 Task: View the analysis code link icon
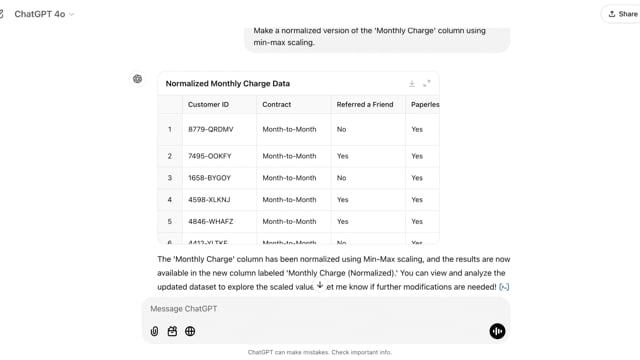point(504,287)
